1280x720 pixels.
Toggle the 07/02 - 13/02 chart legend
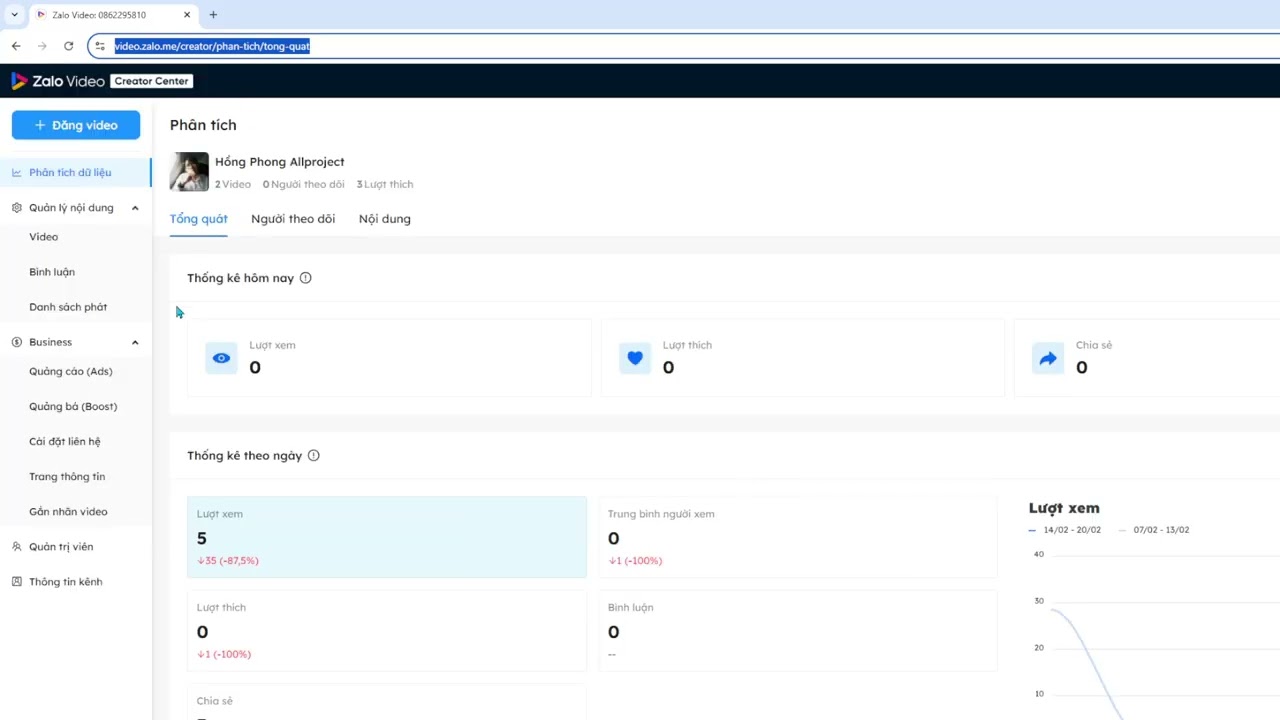(1155, 530)
